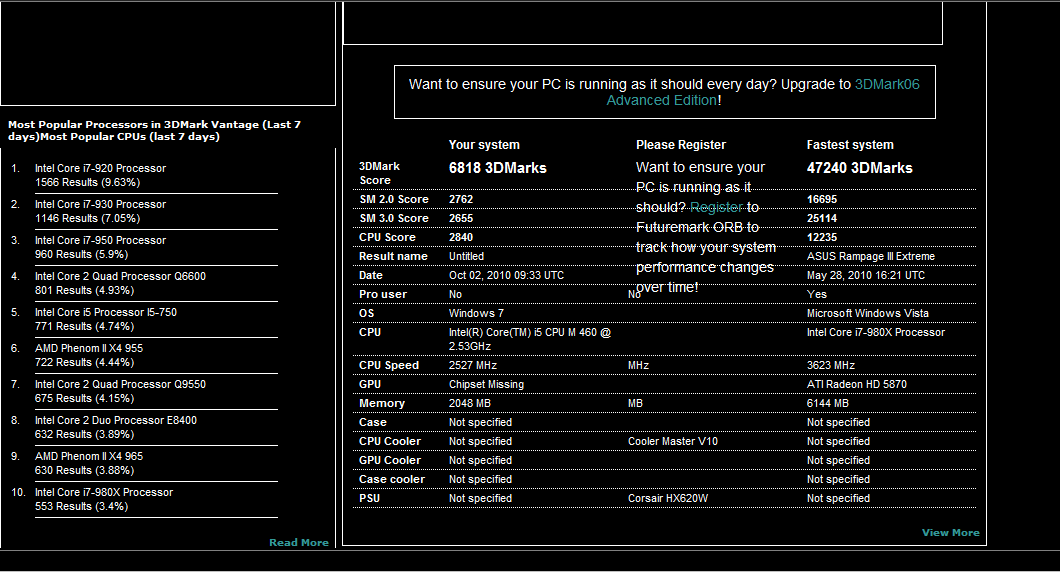Select Intel Core 2 Duo Processor E8400 entry

point(116,420)
